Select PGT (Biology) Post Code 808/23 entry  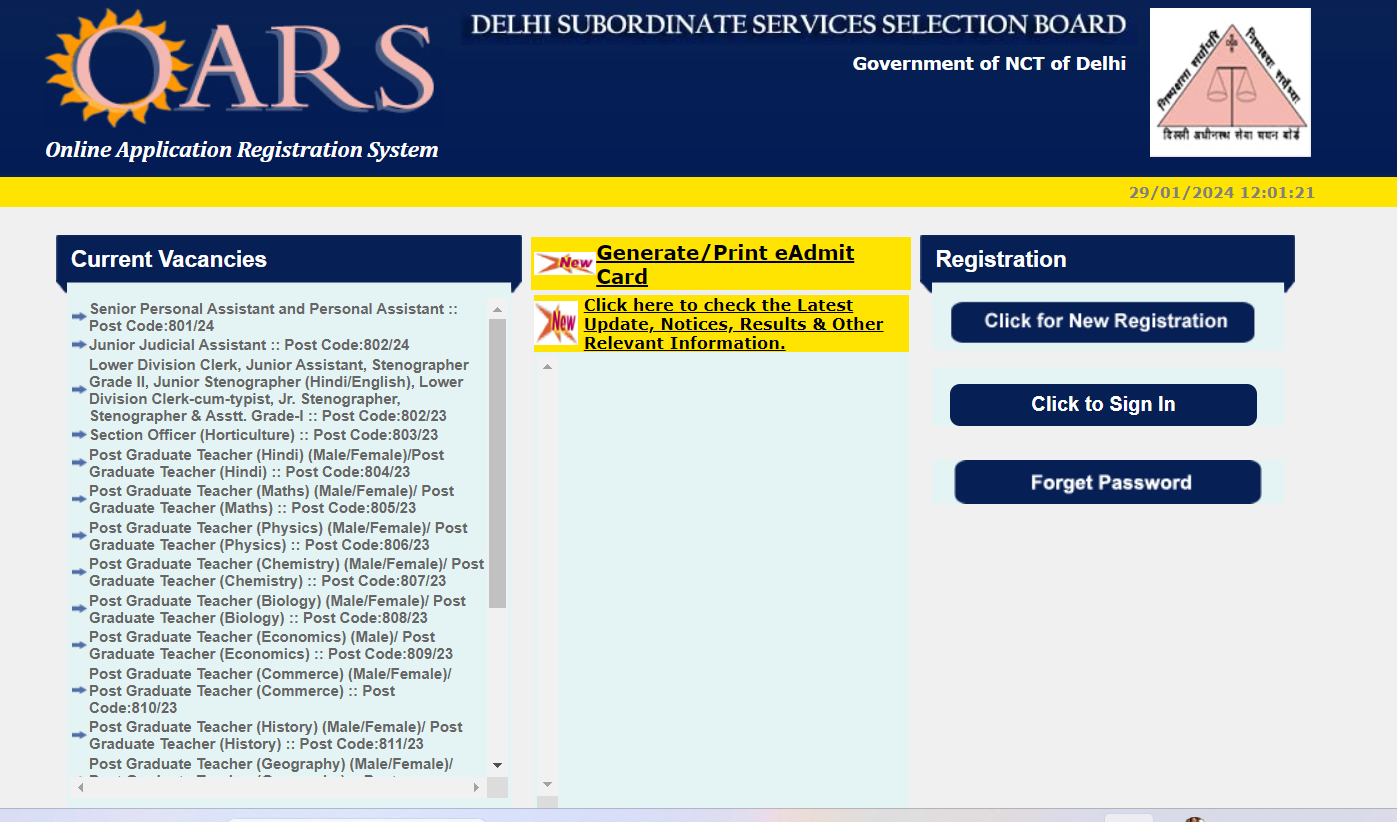click(x=277, y=609)
